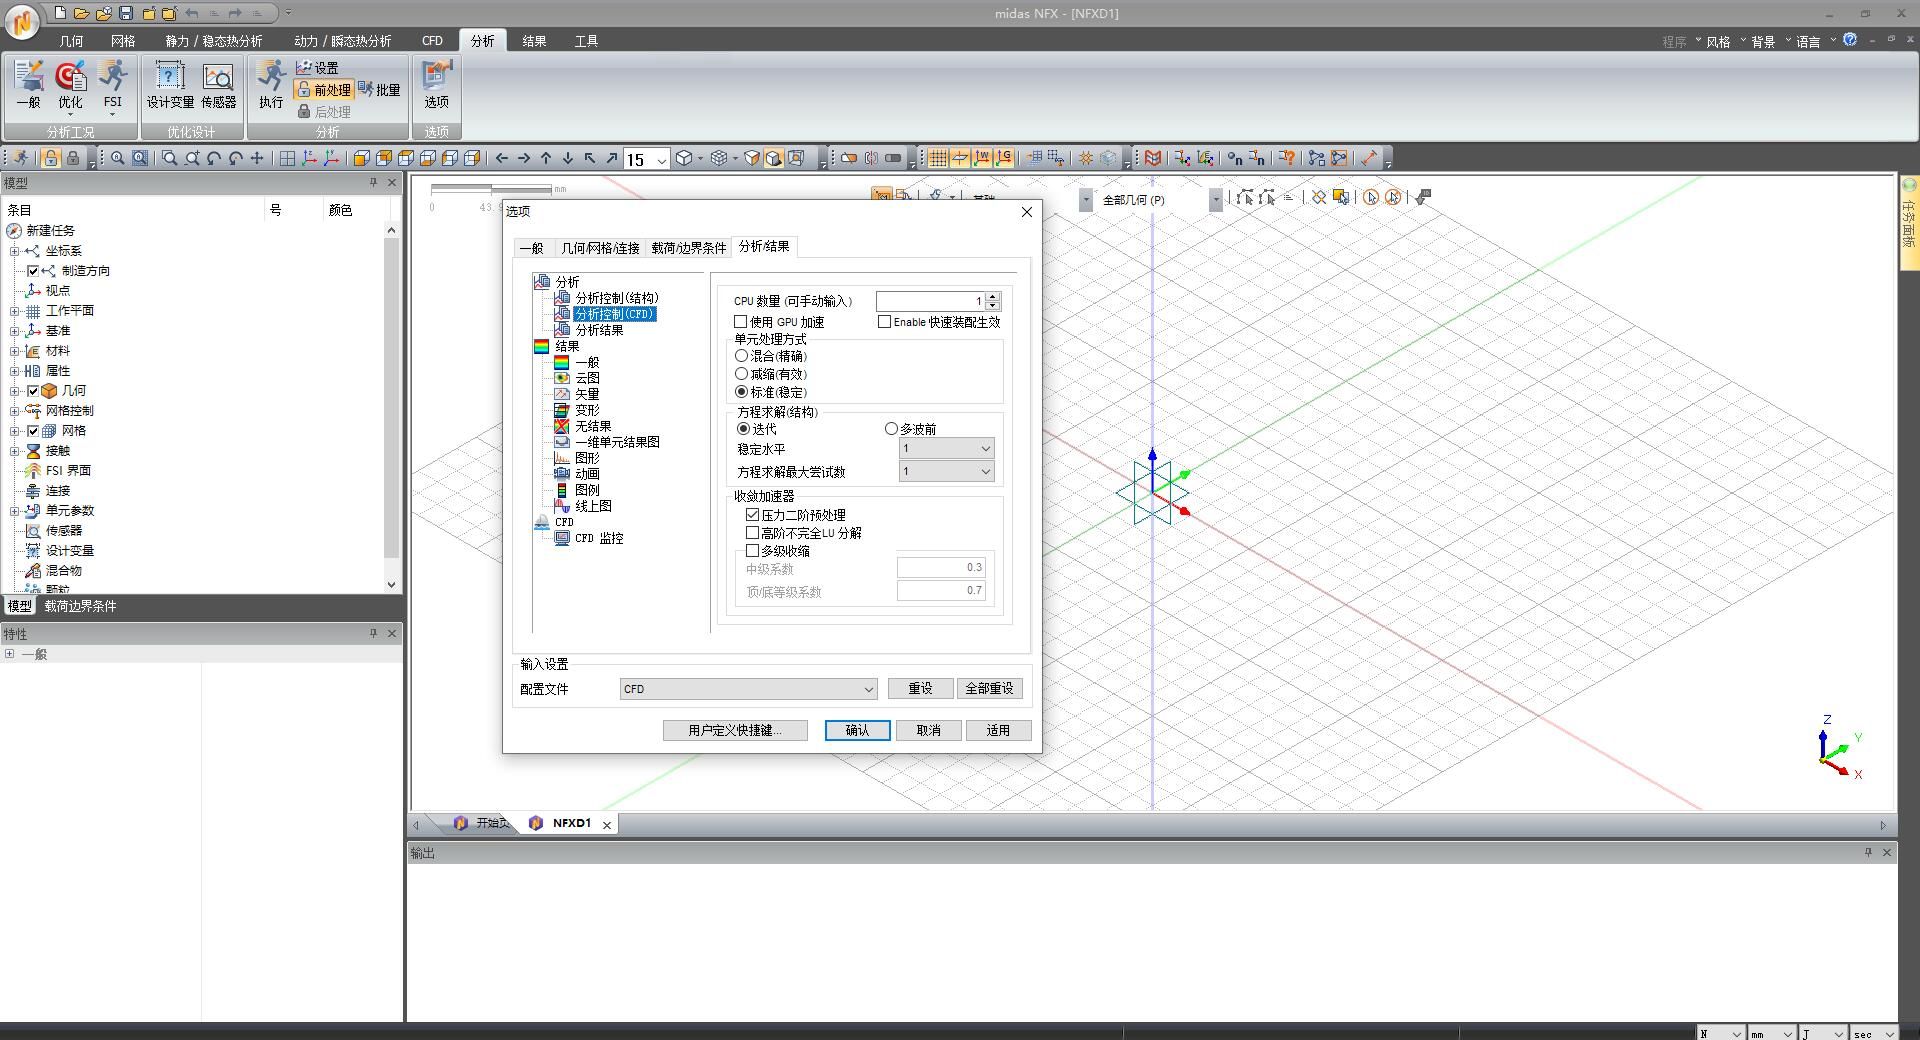1920x1040 pixels.
Task: Enable the 使用 GPU 加速 checkbox
Action: click(x=741, y=322)
